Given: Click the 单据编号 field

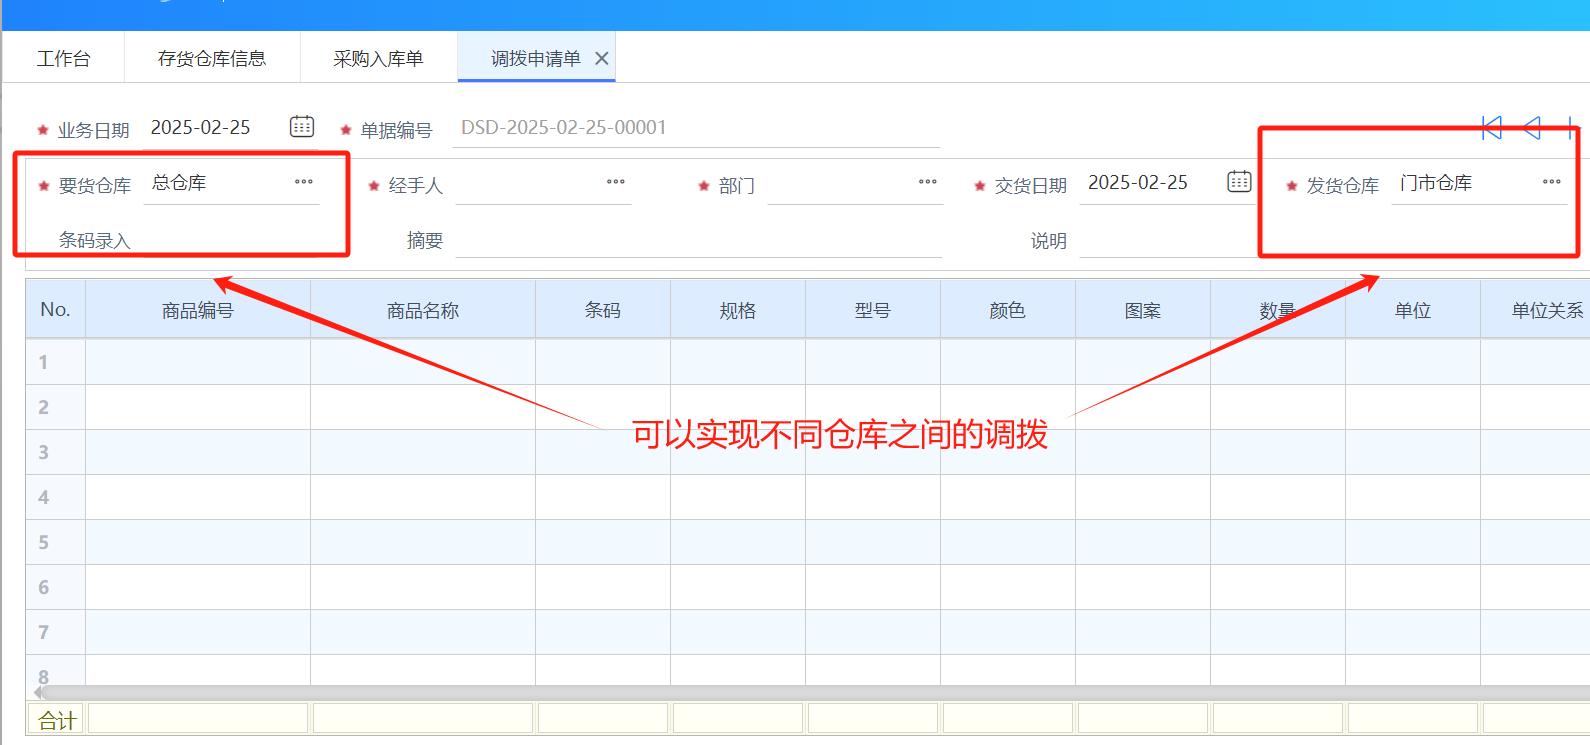Looking at the screenshot, I should 695,128.
